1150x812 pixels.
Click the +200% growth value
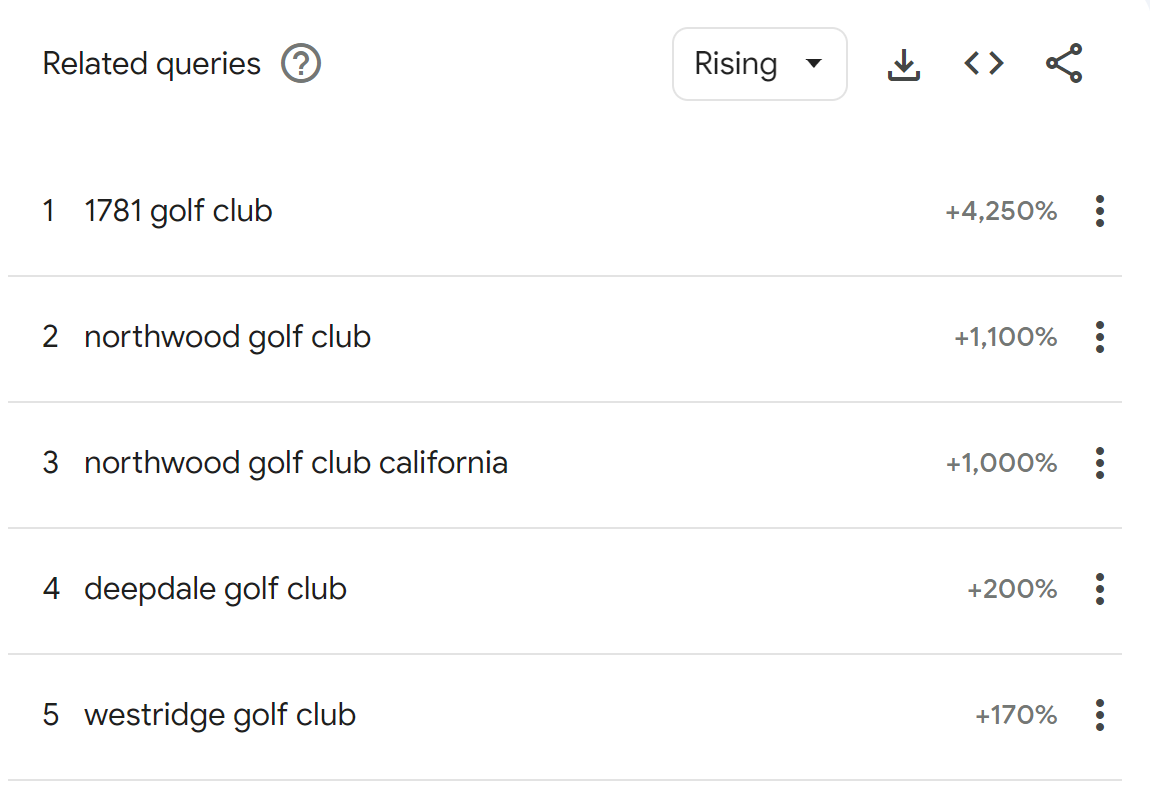(1012, 590)
